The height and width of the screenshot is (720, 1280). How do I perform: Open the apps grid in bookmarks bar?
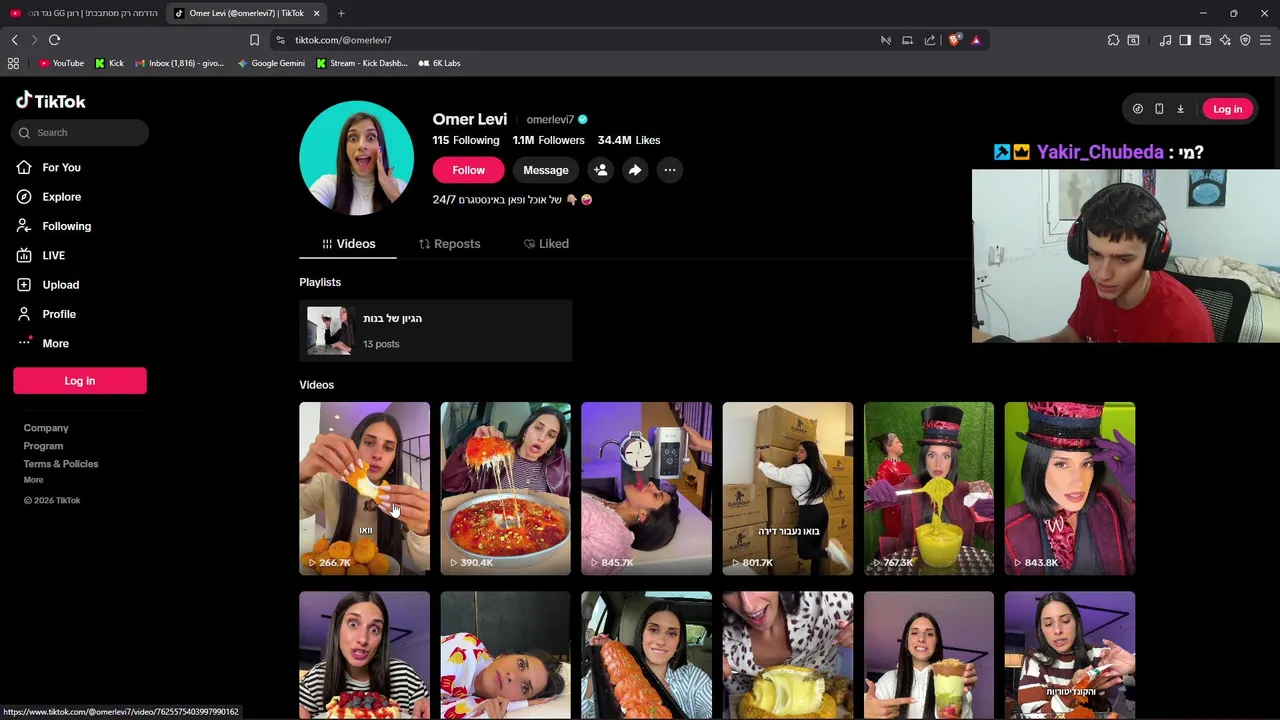[x=13, y=63]
